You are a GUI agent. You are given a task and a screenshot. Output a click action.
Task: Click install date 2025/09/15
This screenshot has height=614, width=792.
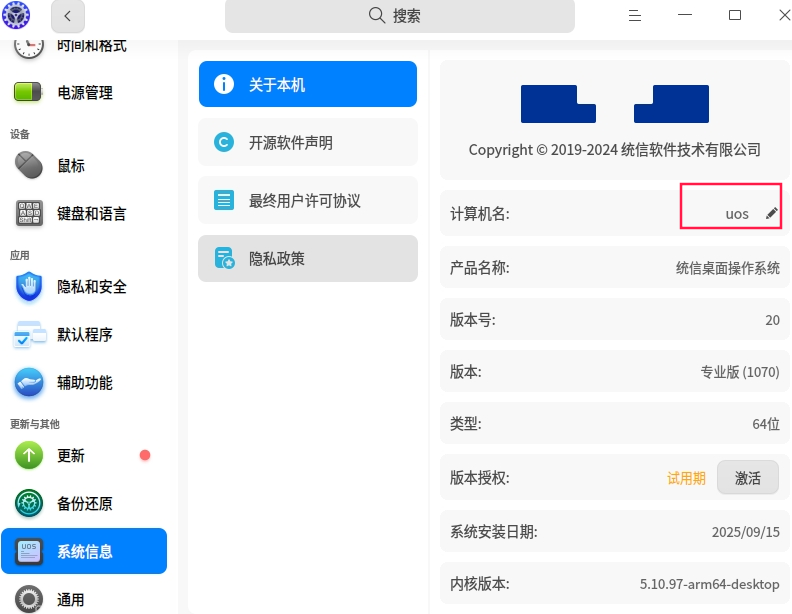tap(746, 532)
